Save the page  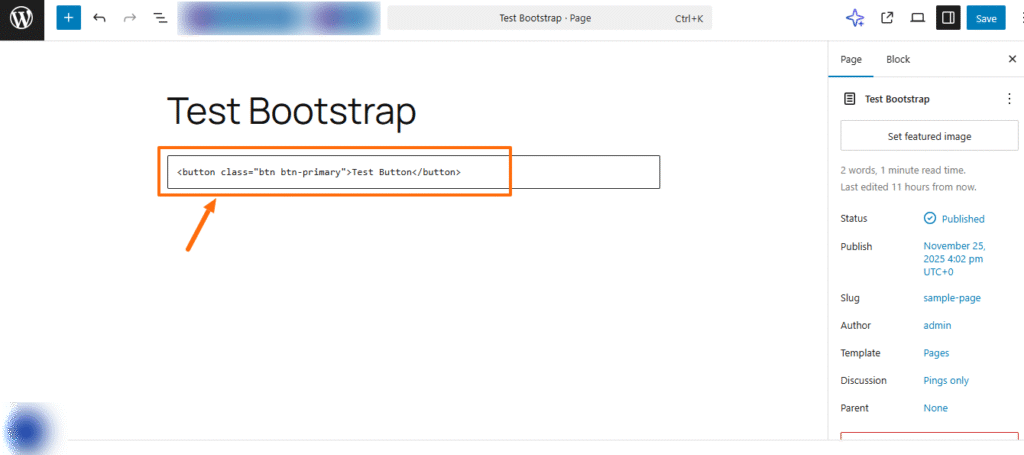coord(986,18)
